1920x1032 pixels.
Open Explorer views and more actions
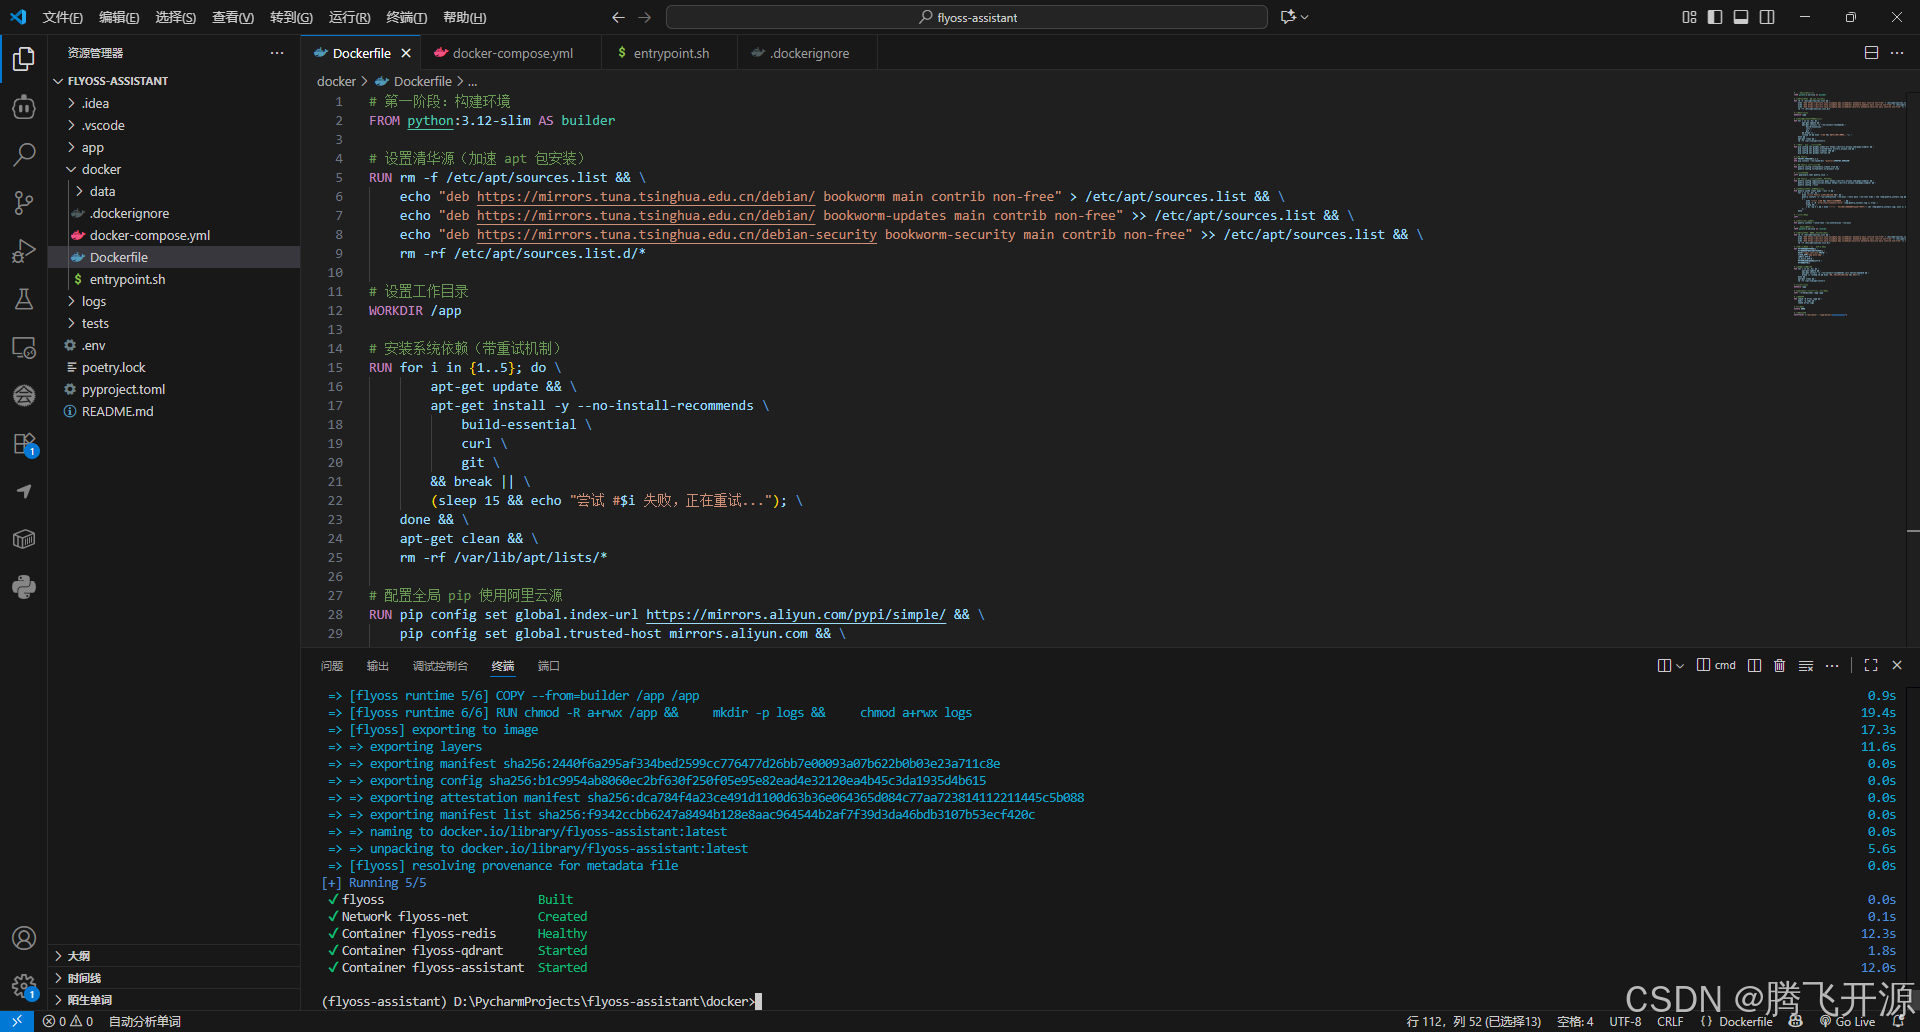pos(277,53)
